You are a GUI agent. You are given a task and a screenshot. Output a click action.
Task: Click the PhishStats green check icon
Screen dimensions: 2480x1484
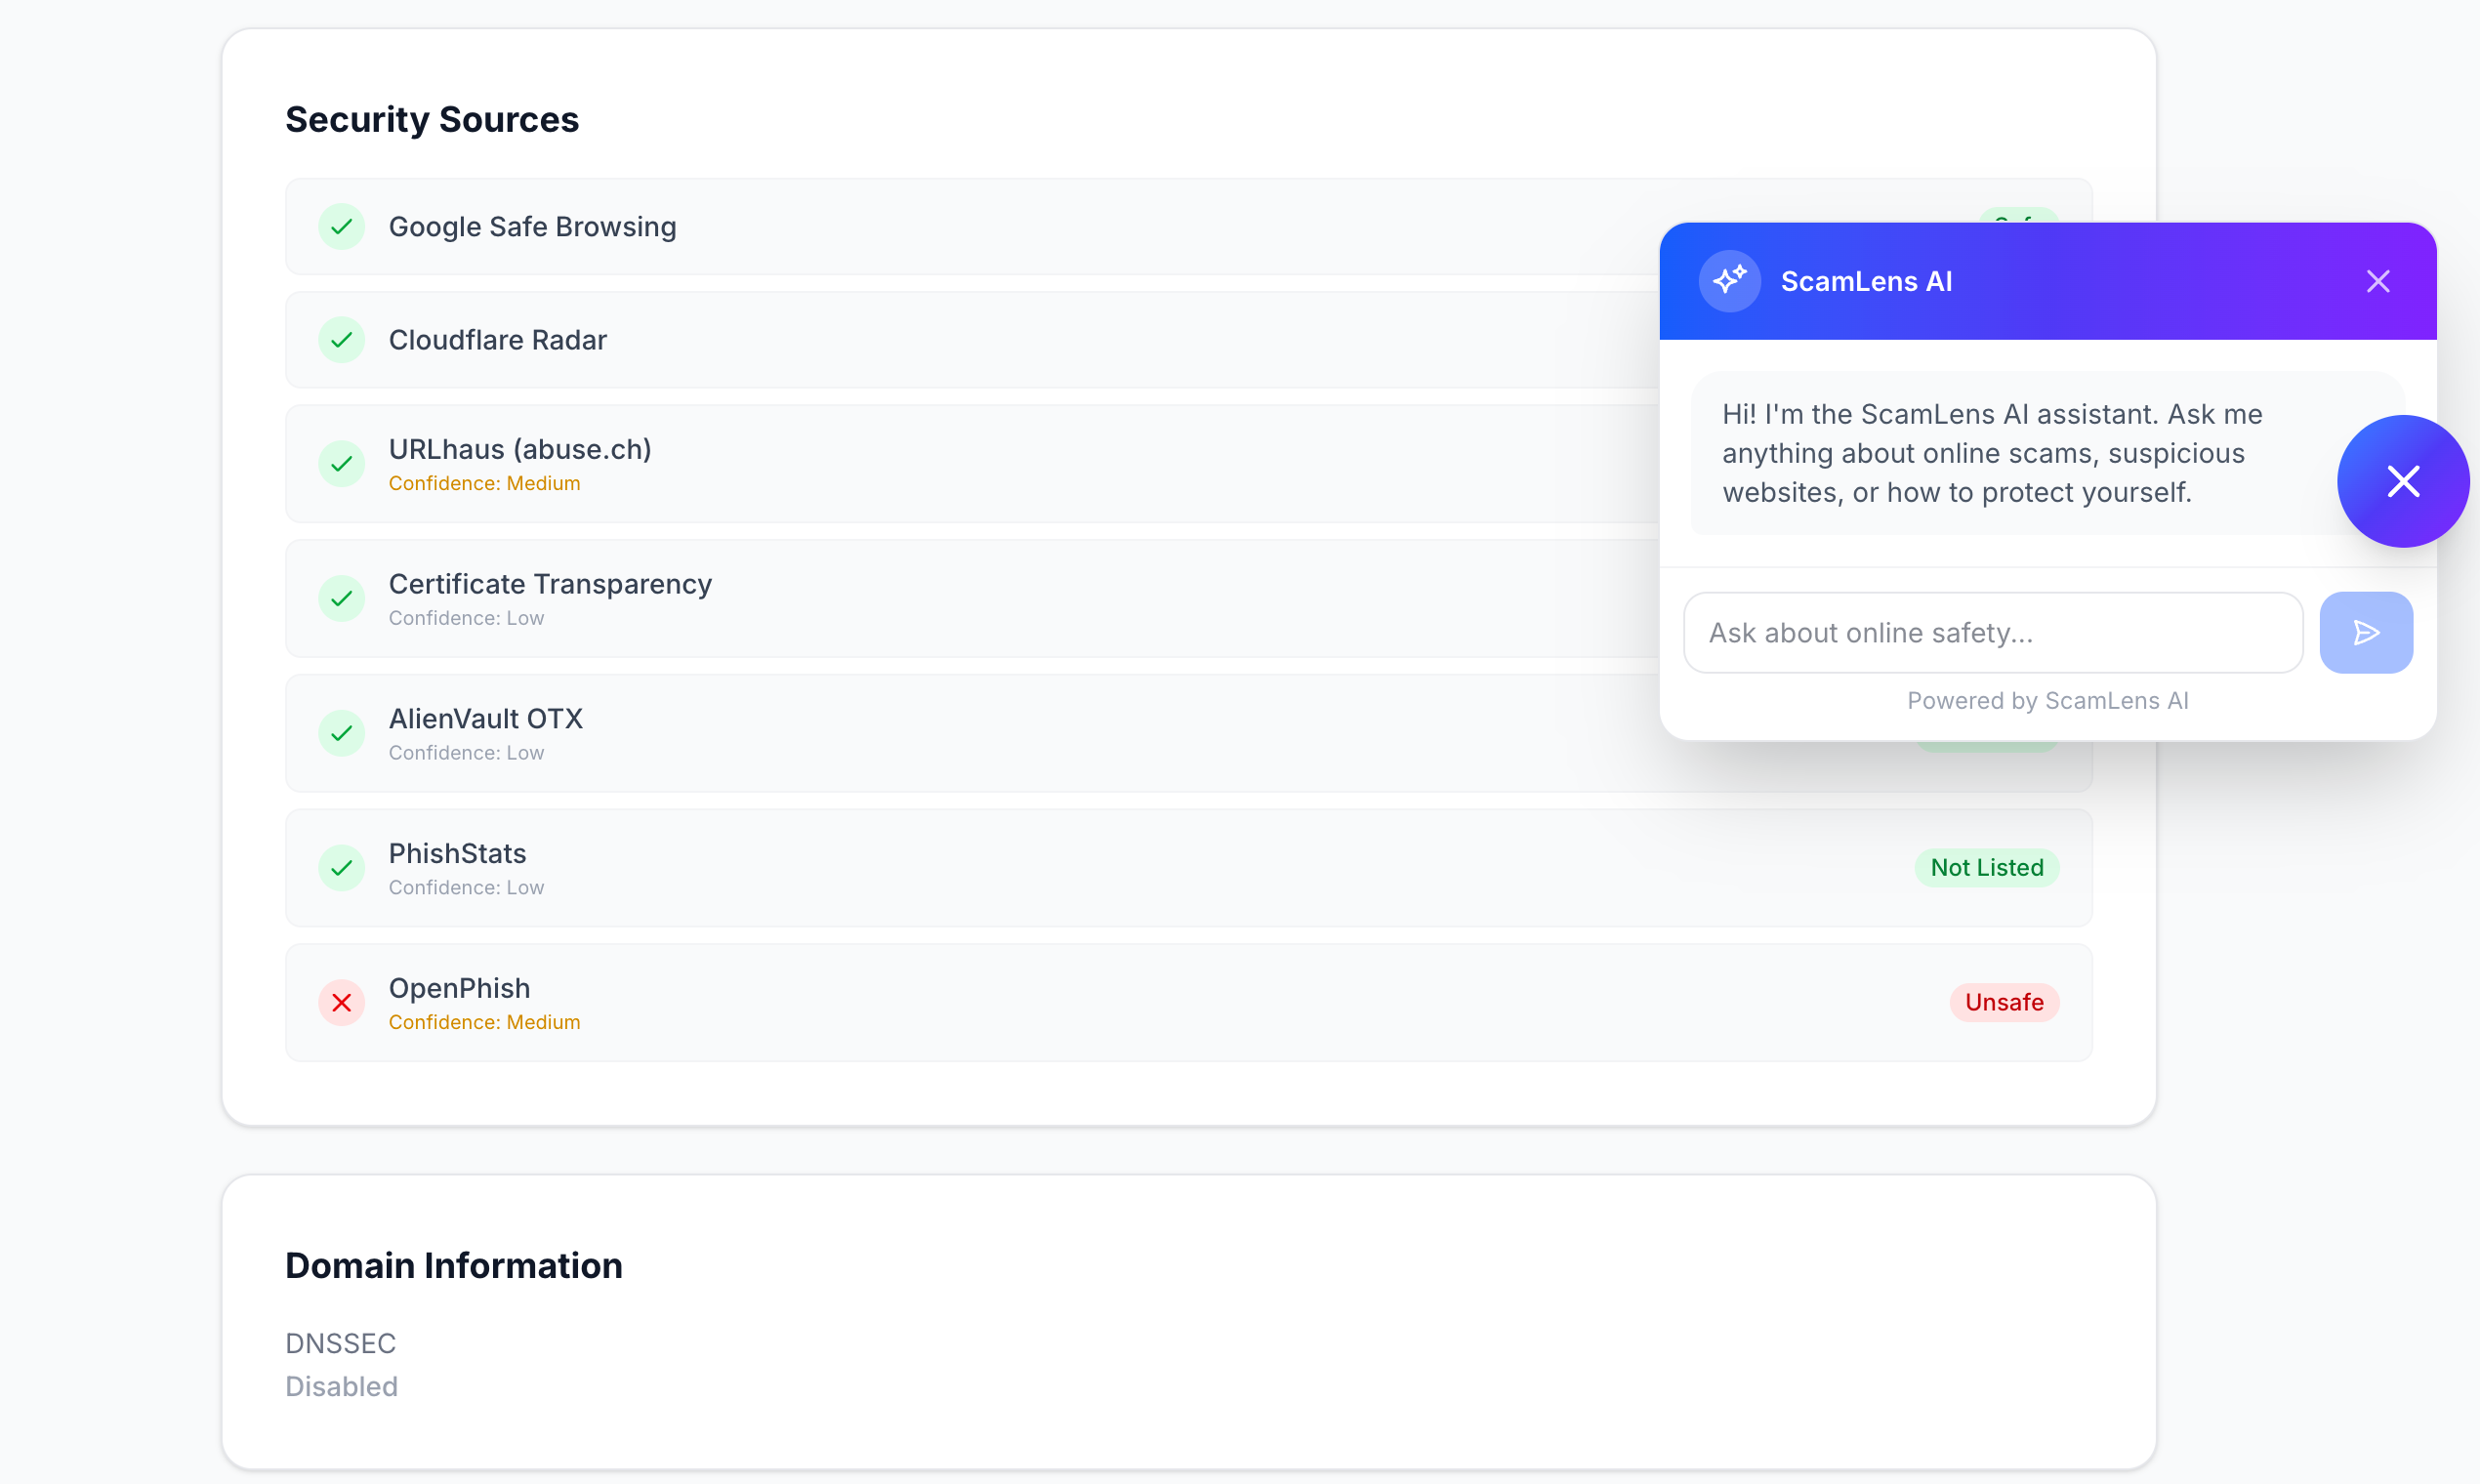pos(341,867)
